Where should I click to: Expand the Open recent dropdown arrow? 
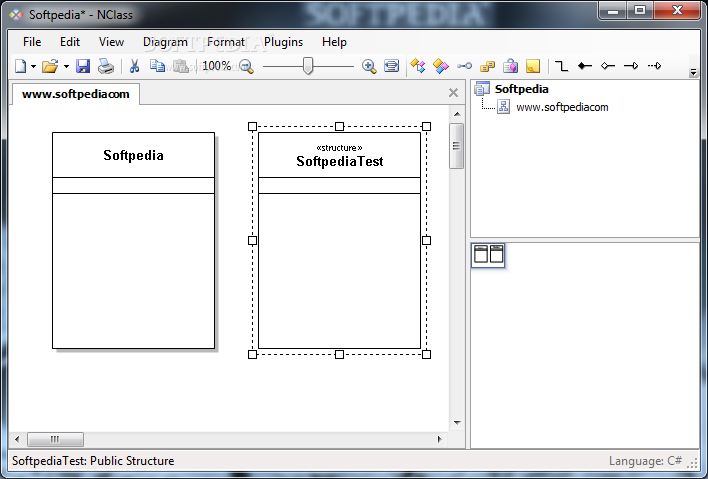tap(66, 67)
